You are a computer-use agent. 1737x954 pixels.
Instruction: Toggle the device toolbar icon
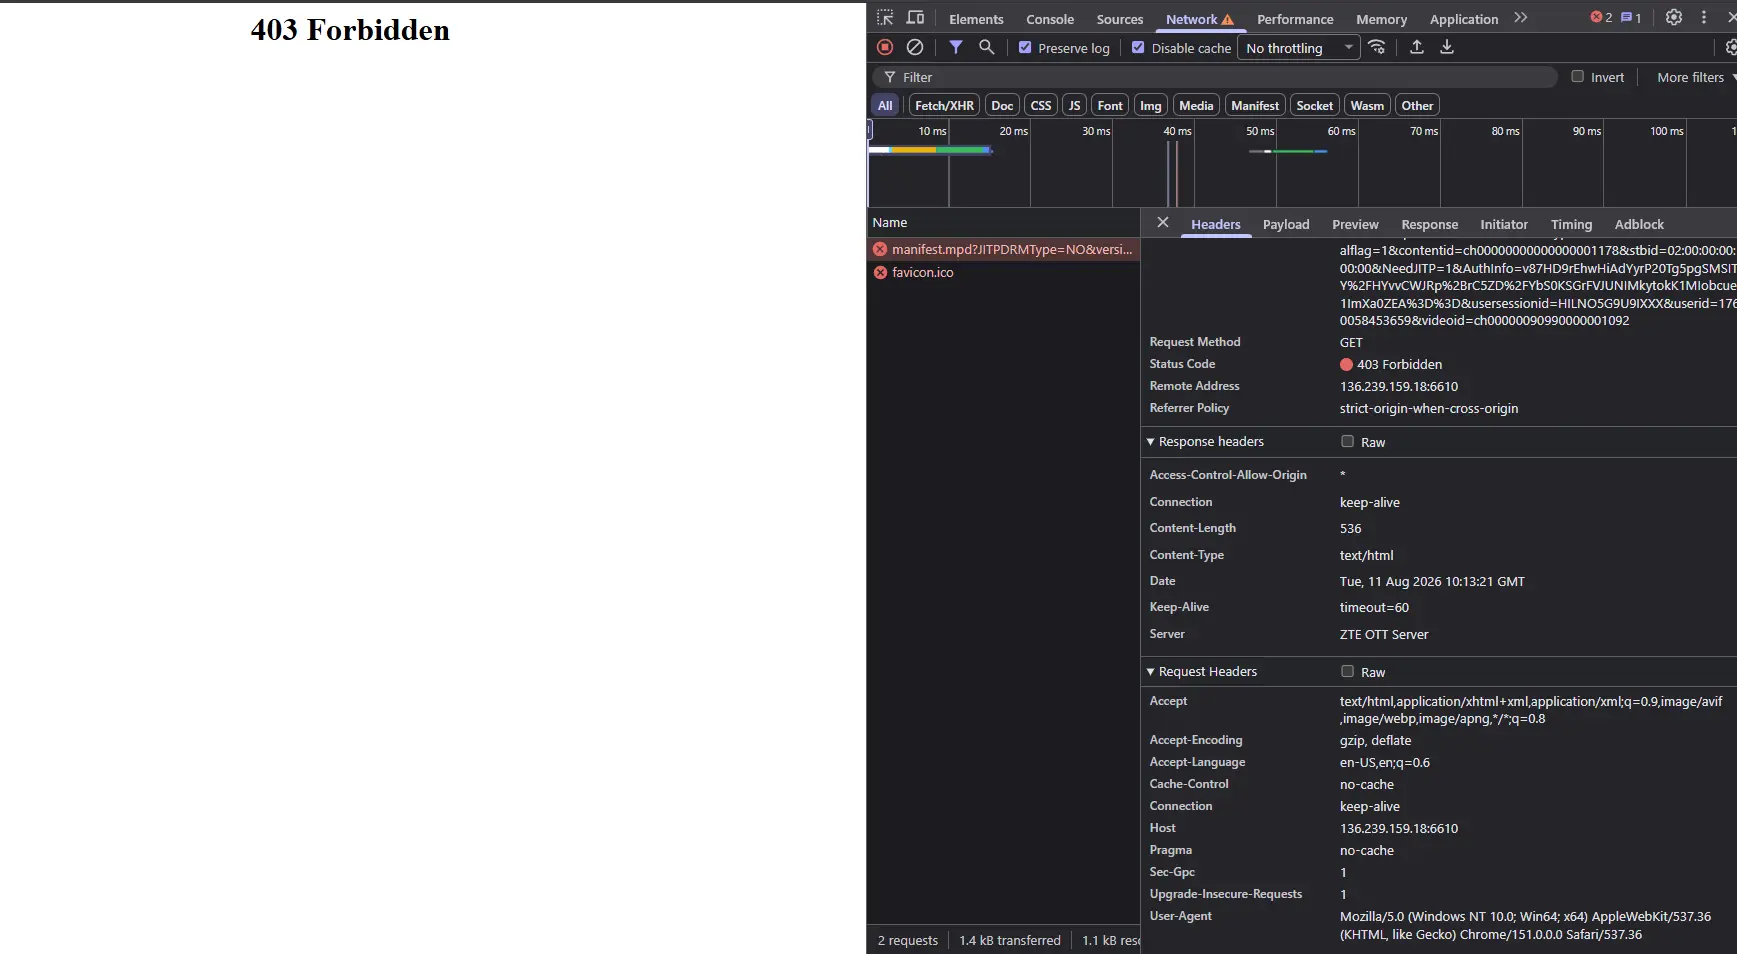[x=915, y=18]
